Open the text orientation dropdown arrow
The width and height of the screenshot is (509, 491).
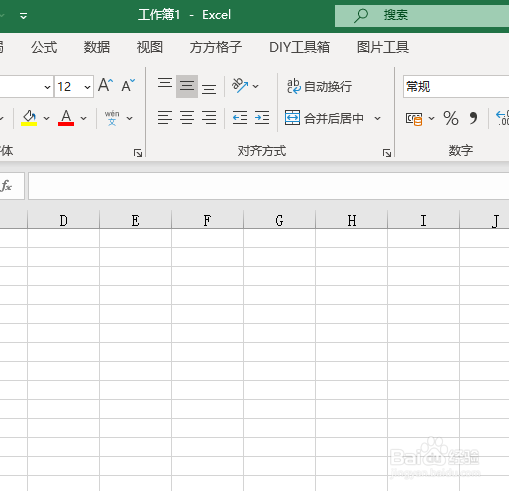(256, 86)
